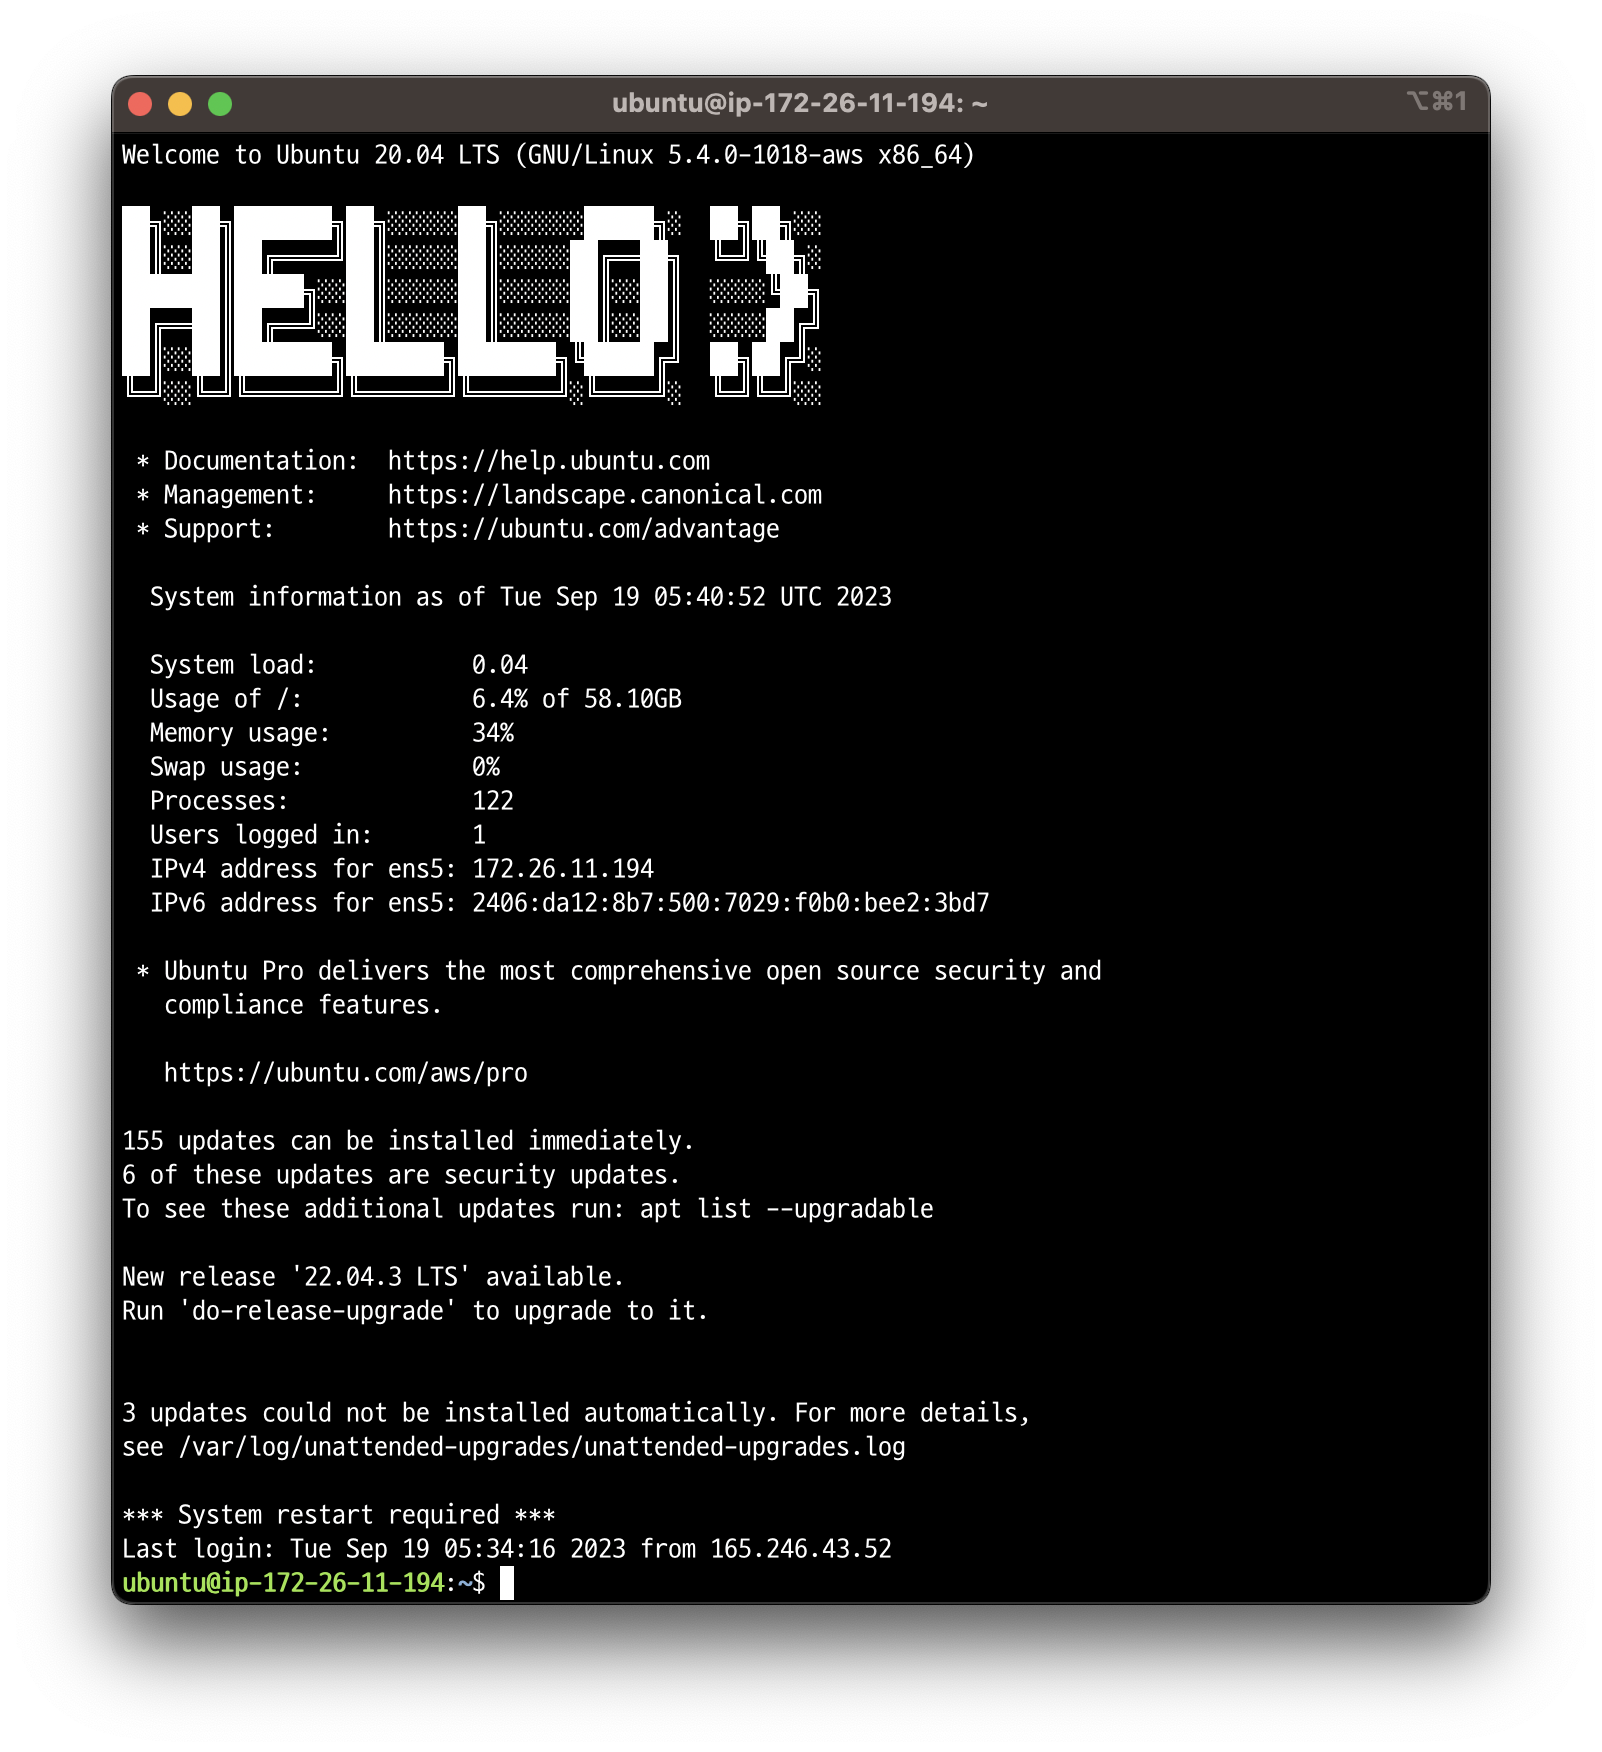Click the IPv6 address 2406:da12:8b7:500:7029:f0b0:bee2:3bd7
The image size is (1602, 1752).
[731, 903]
